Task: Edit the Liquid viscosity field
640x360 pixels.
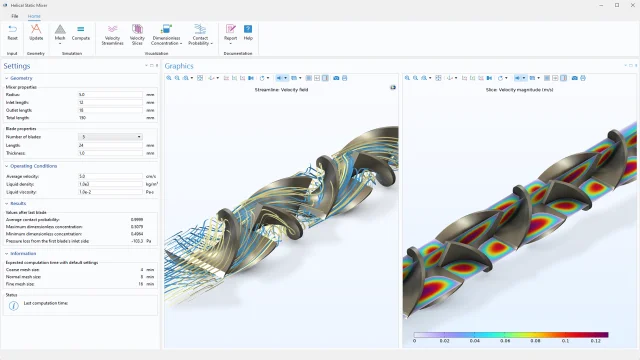Action: click(x=110, y=192)
